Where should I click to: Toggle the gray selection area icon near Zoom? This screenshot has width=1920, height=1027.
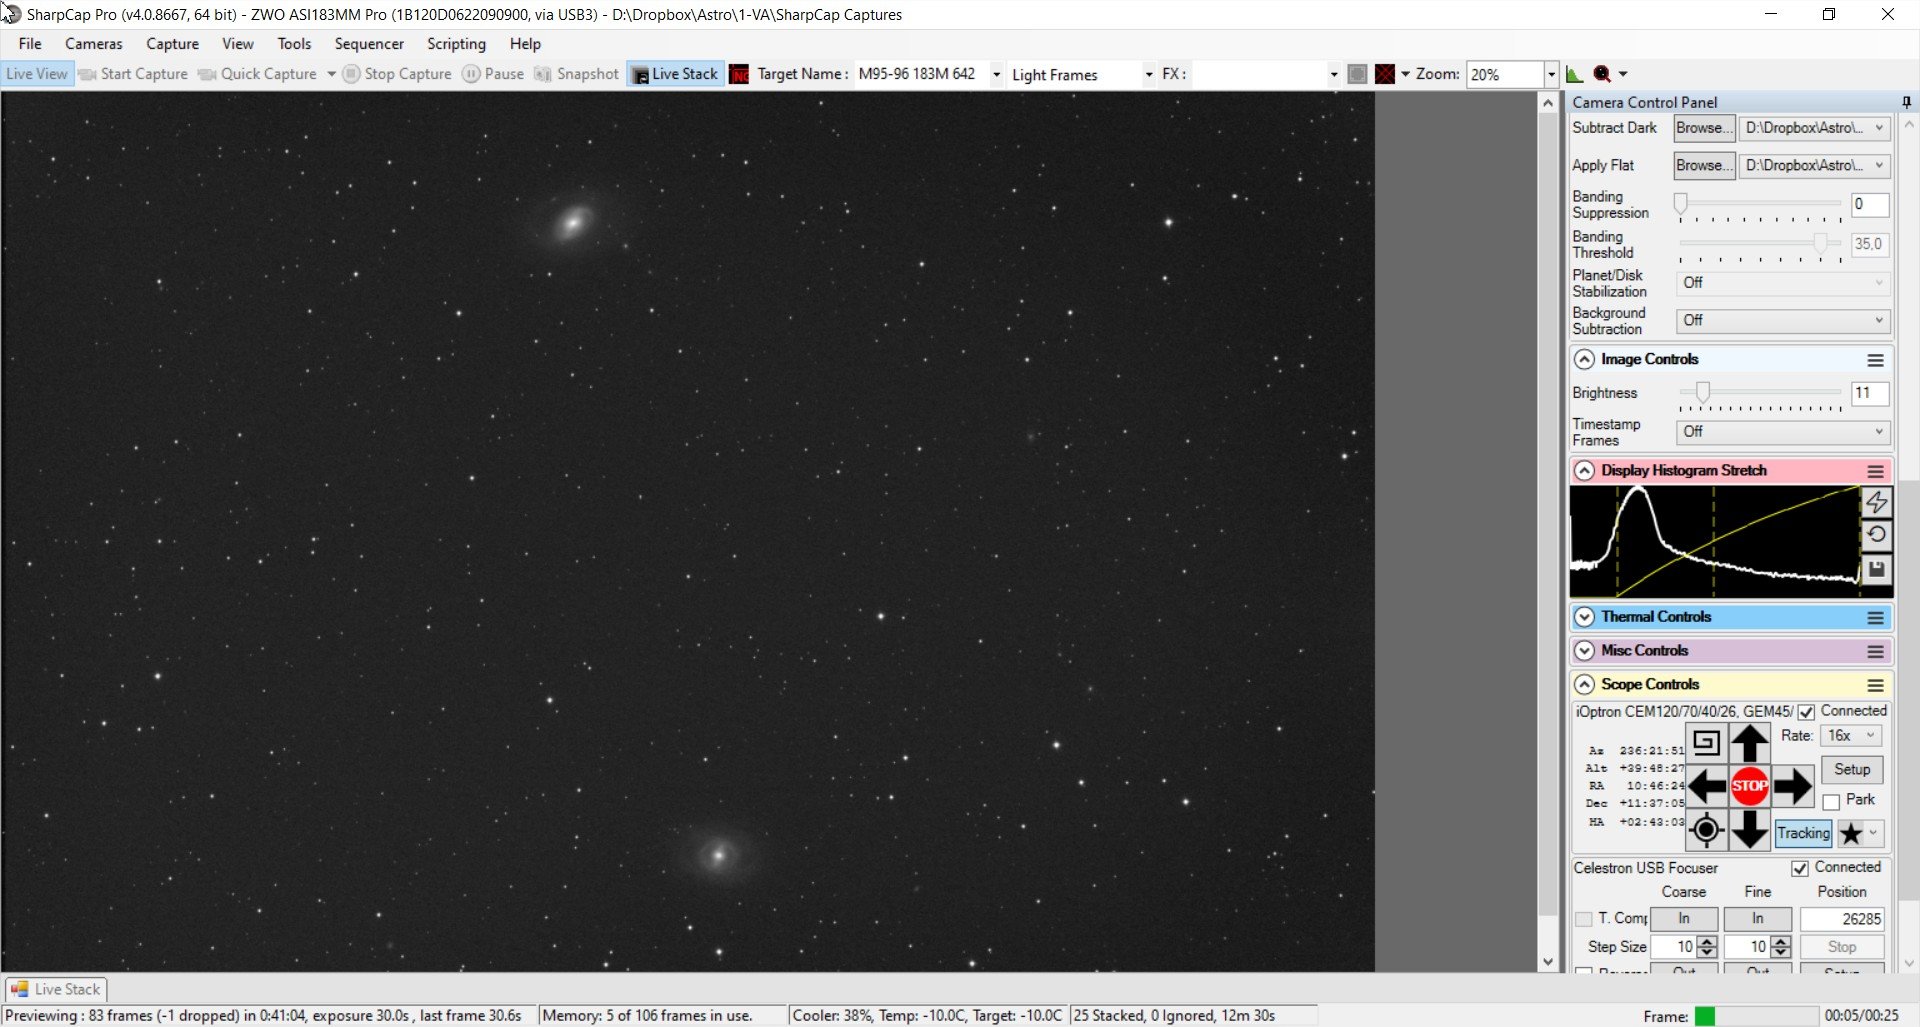tap(1357, 74)
